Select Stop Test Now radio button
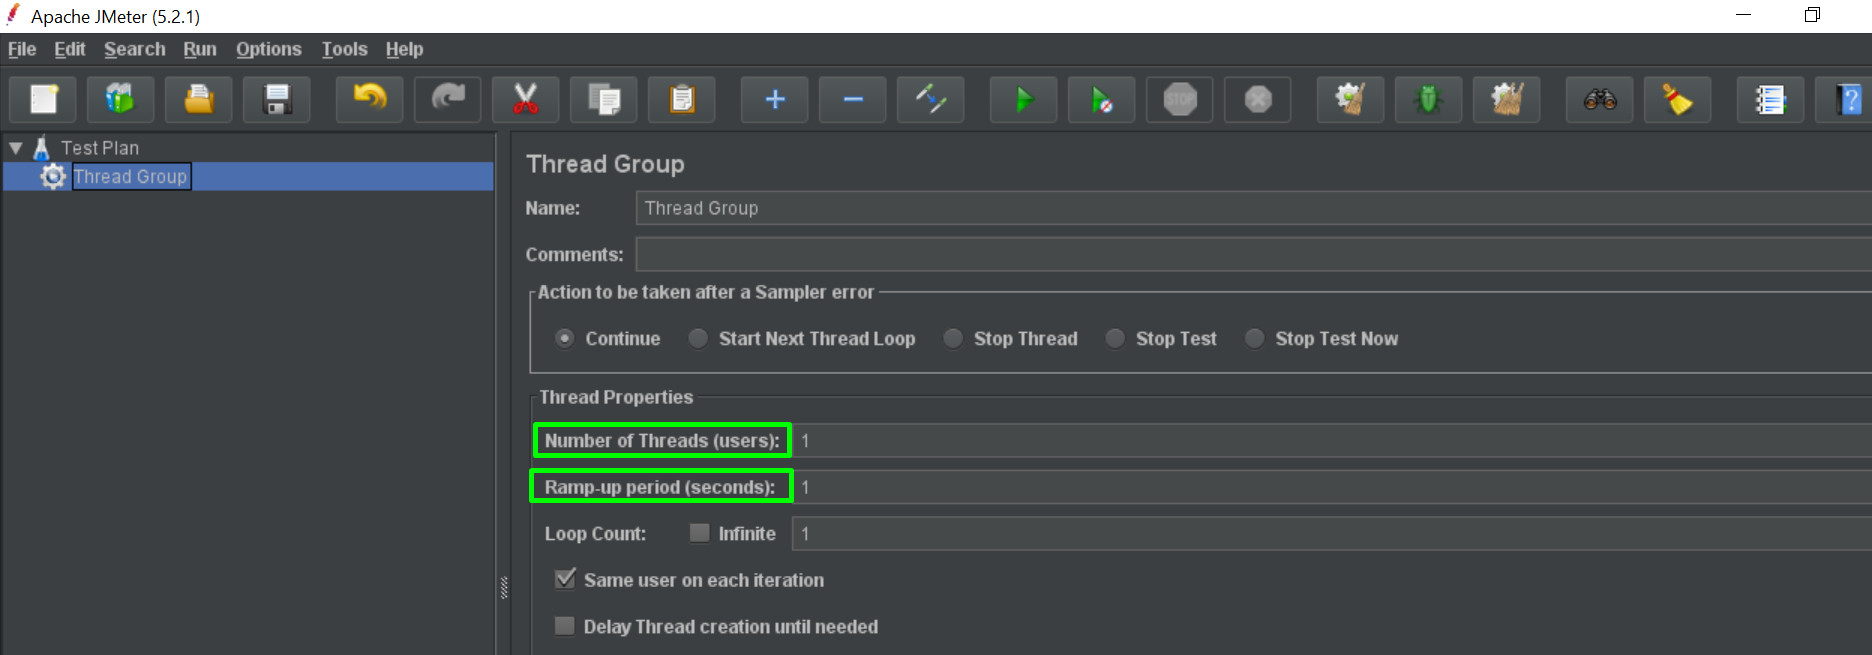Viewport: 1872px width, 655px height. click(x=1254, y=338)
